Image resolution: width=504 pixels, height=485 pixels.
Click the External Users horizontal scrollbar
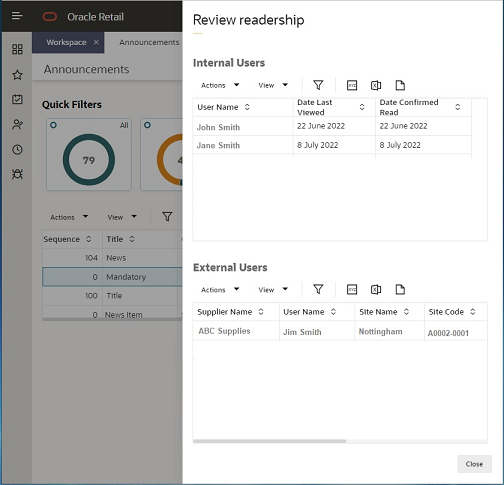(269, 441)
